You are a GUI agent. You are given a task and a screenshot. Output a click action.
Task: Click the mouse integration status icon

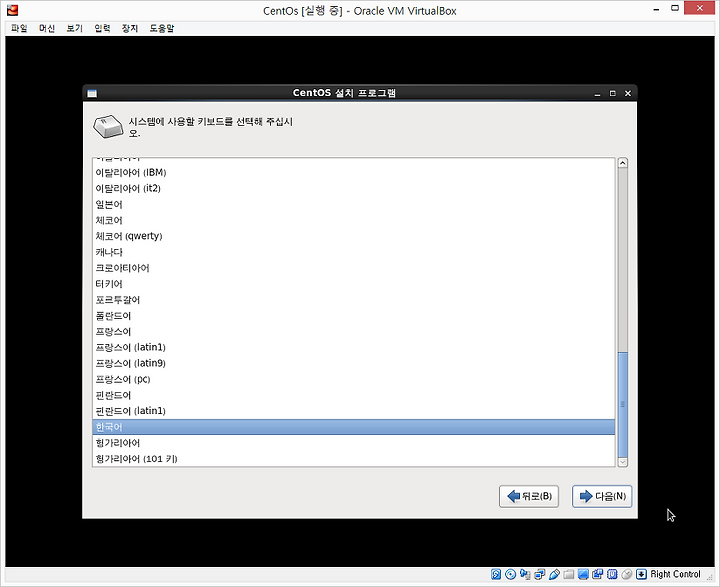(x=627, y=574)
